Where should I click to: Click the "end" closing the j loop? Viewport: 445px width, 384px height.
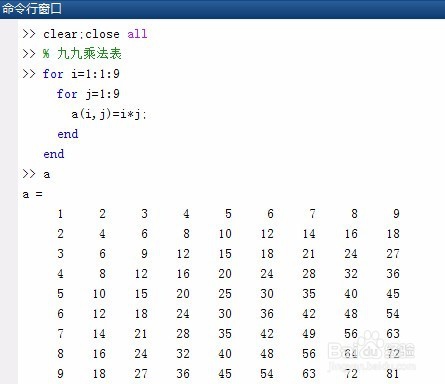(68, 134)
